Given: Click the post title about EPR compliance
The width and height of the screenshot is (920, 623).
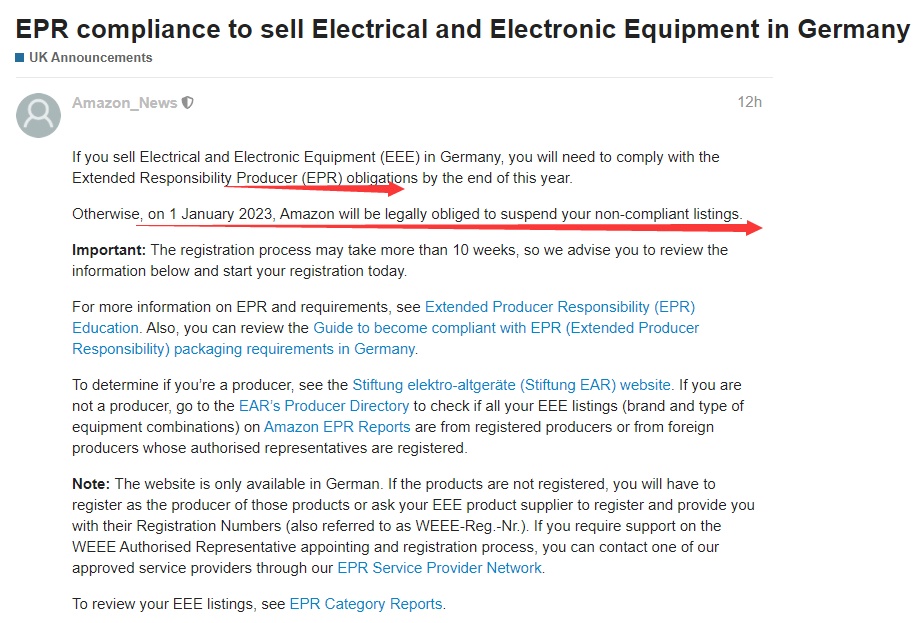Looking at the screenshot, I should [462, 29].
